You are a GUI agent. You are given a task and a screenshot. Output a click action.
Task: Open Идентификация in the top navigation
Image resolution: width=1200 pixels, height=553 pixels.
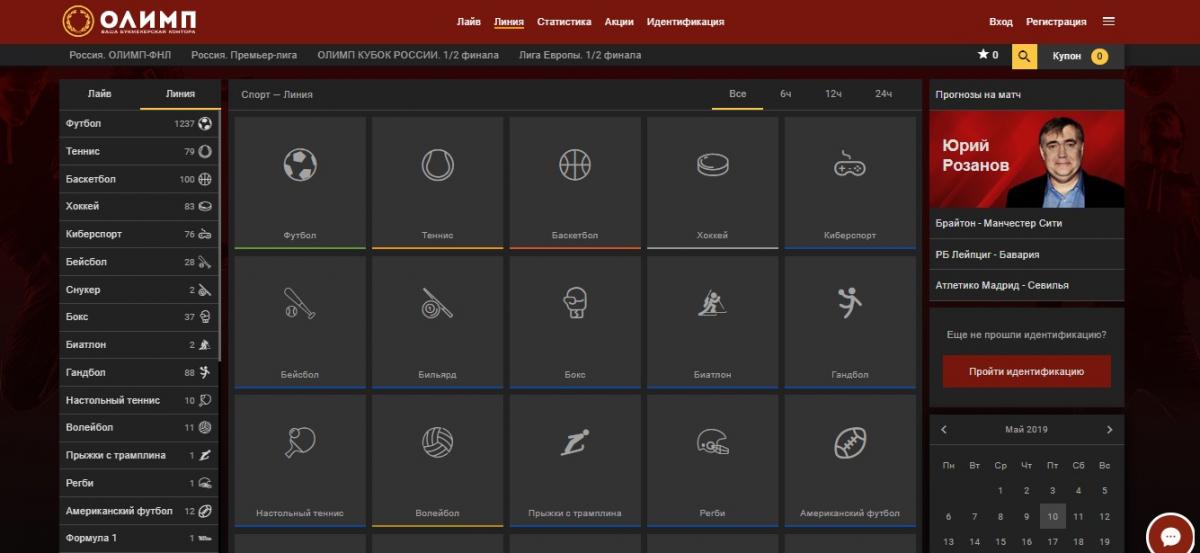[685, 21]
